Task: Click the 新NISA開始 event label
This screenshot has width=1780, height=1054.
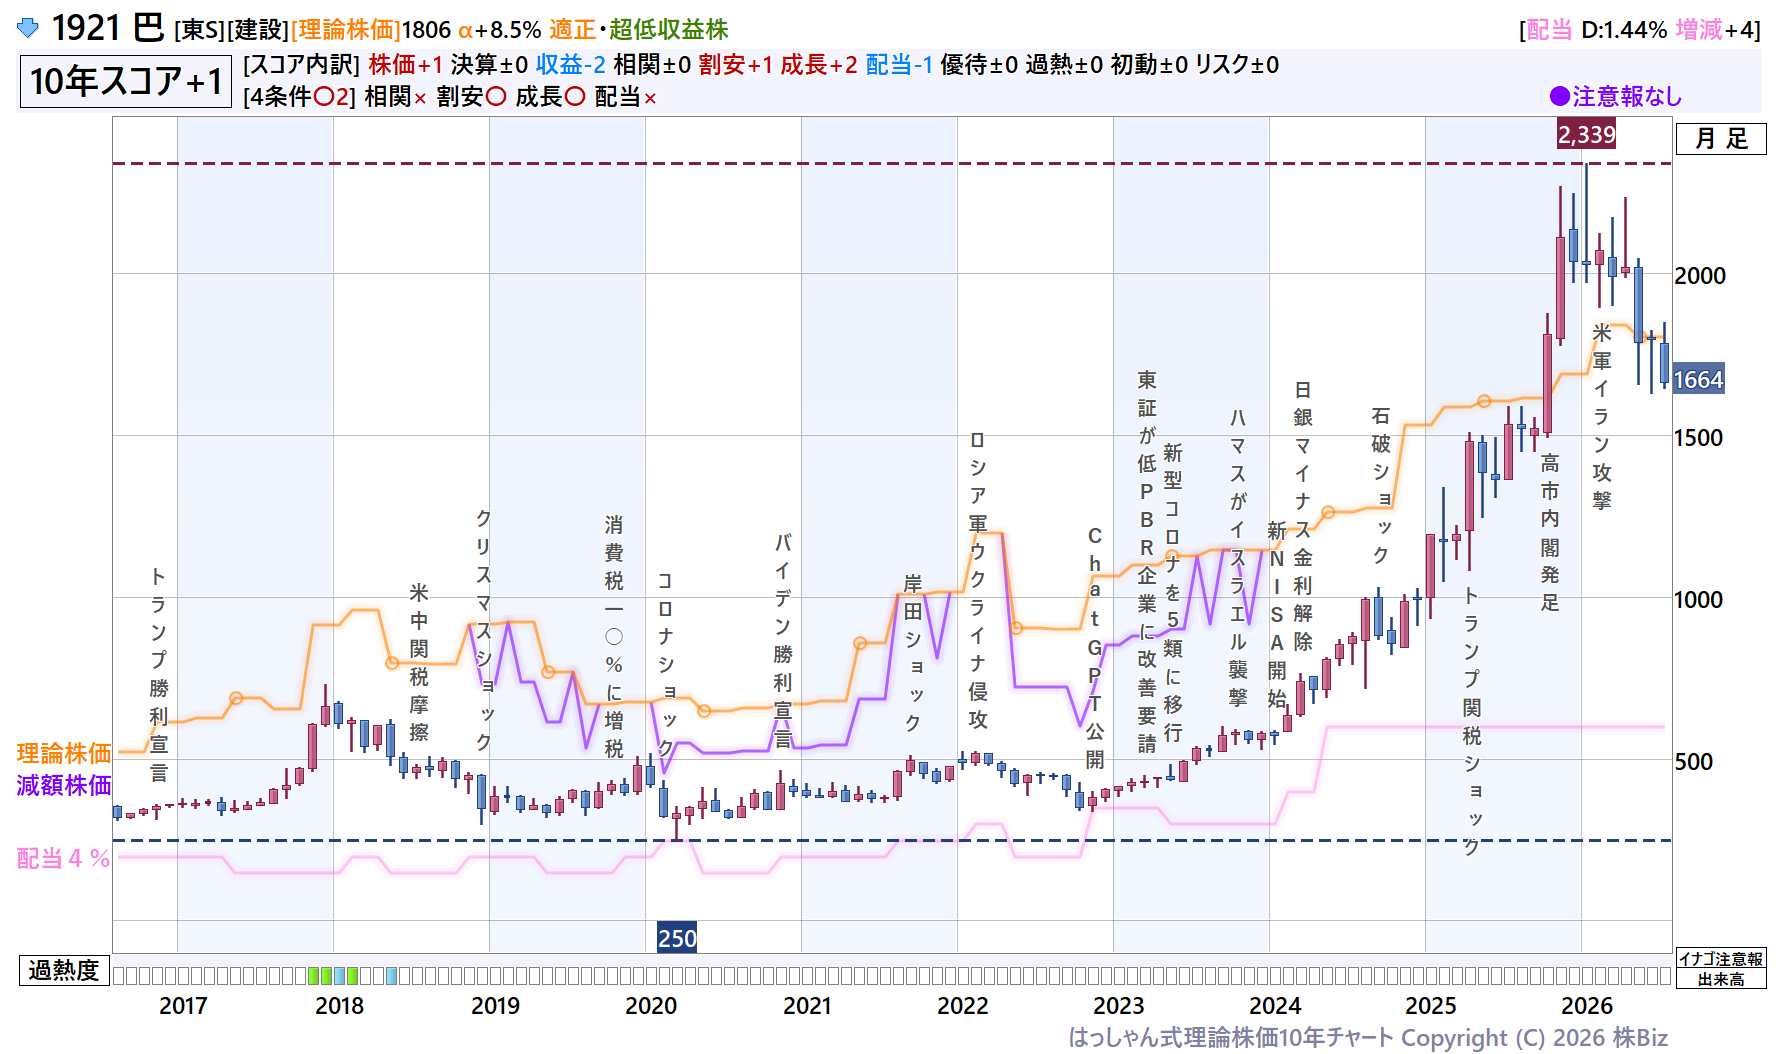Action: (1277, 614)
